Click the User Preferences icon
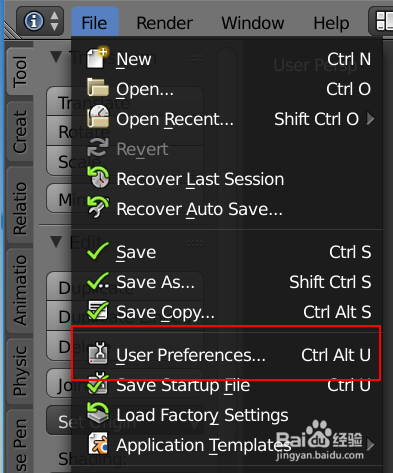Screen dimensions: 393x473 pyautogui.click(x=98, y=353)
